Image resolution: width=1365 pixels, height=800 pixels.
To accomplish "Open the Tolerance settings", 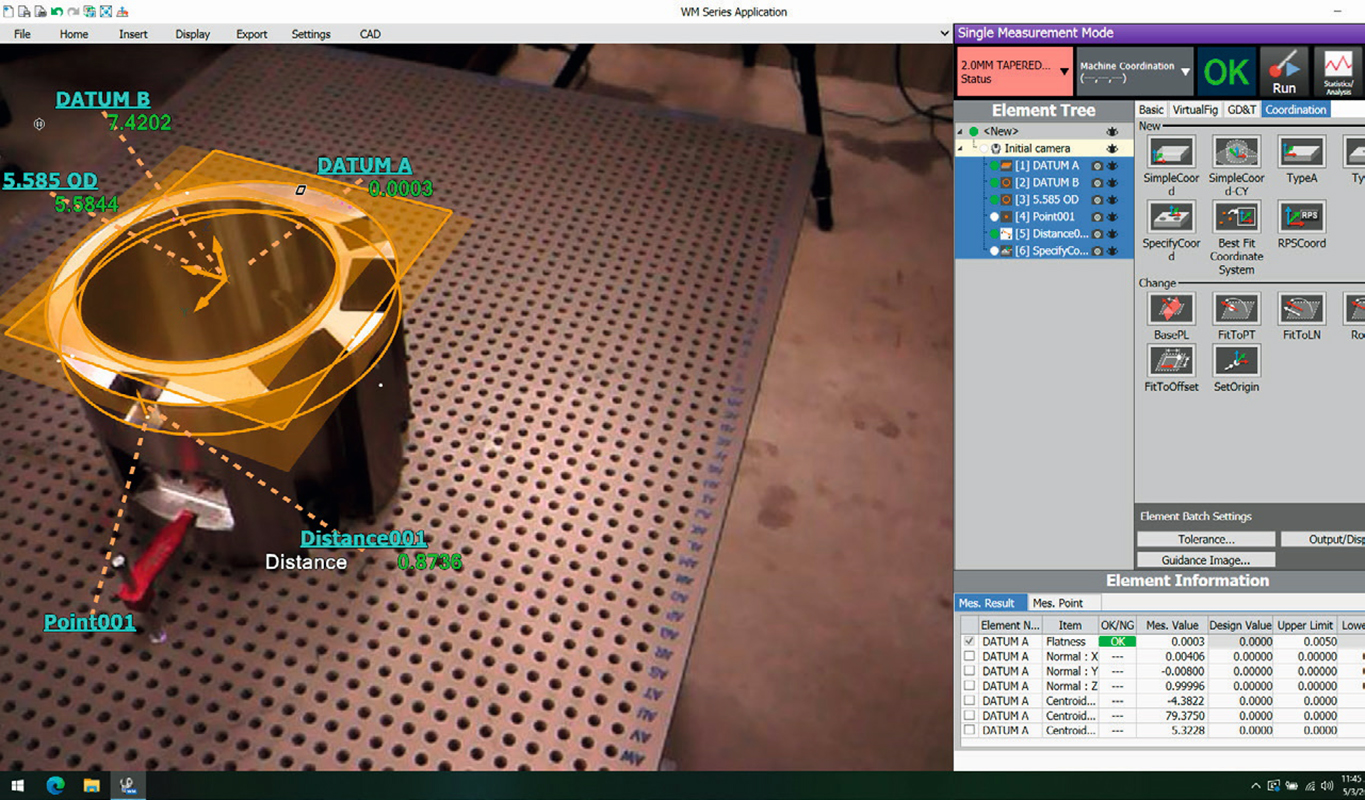I will click(x=1204, y=538).
